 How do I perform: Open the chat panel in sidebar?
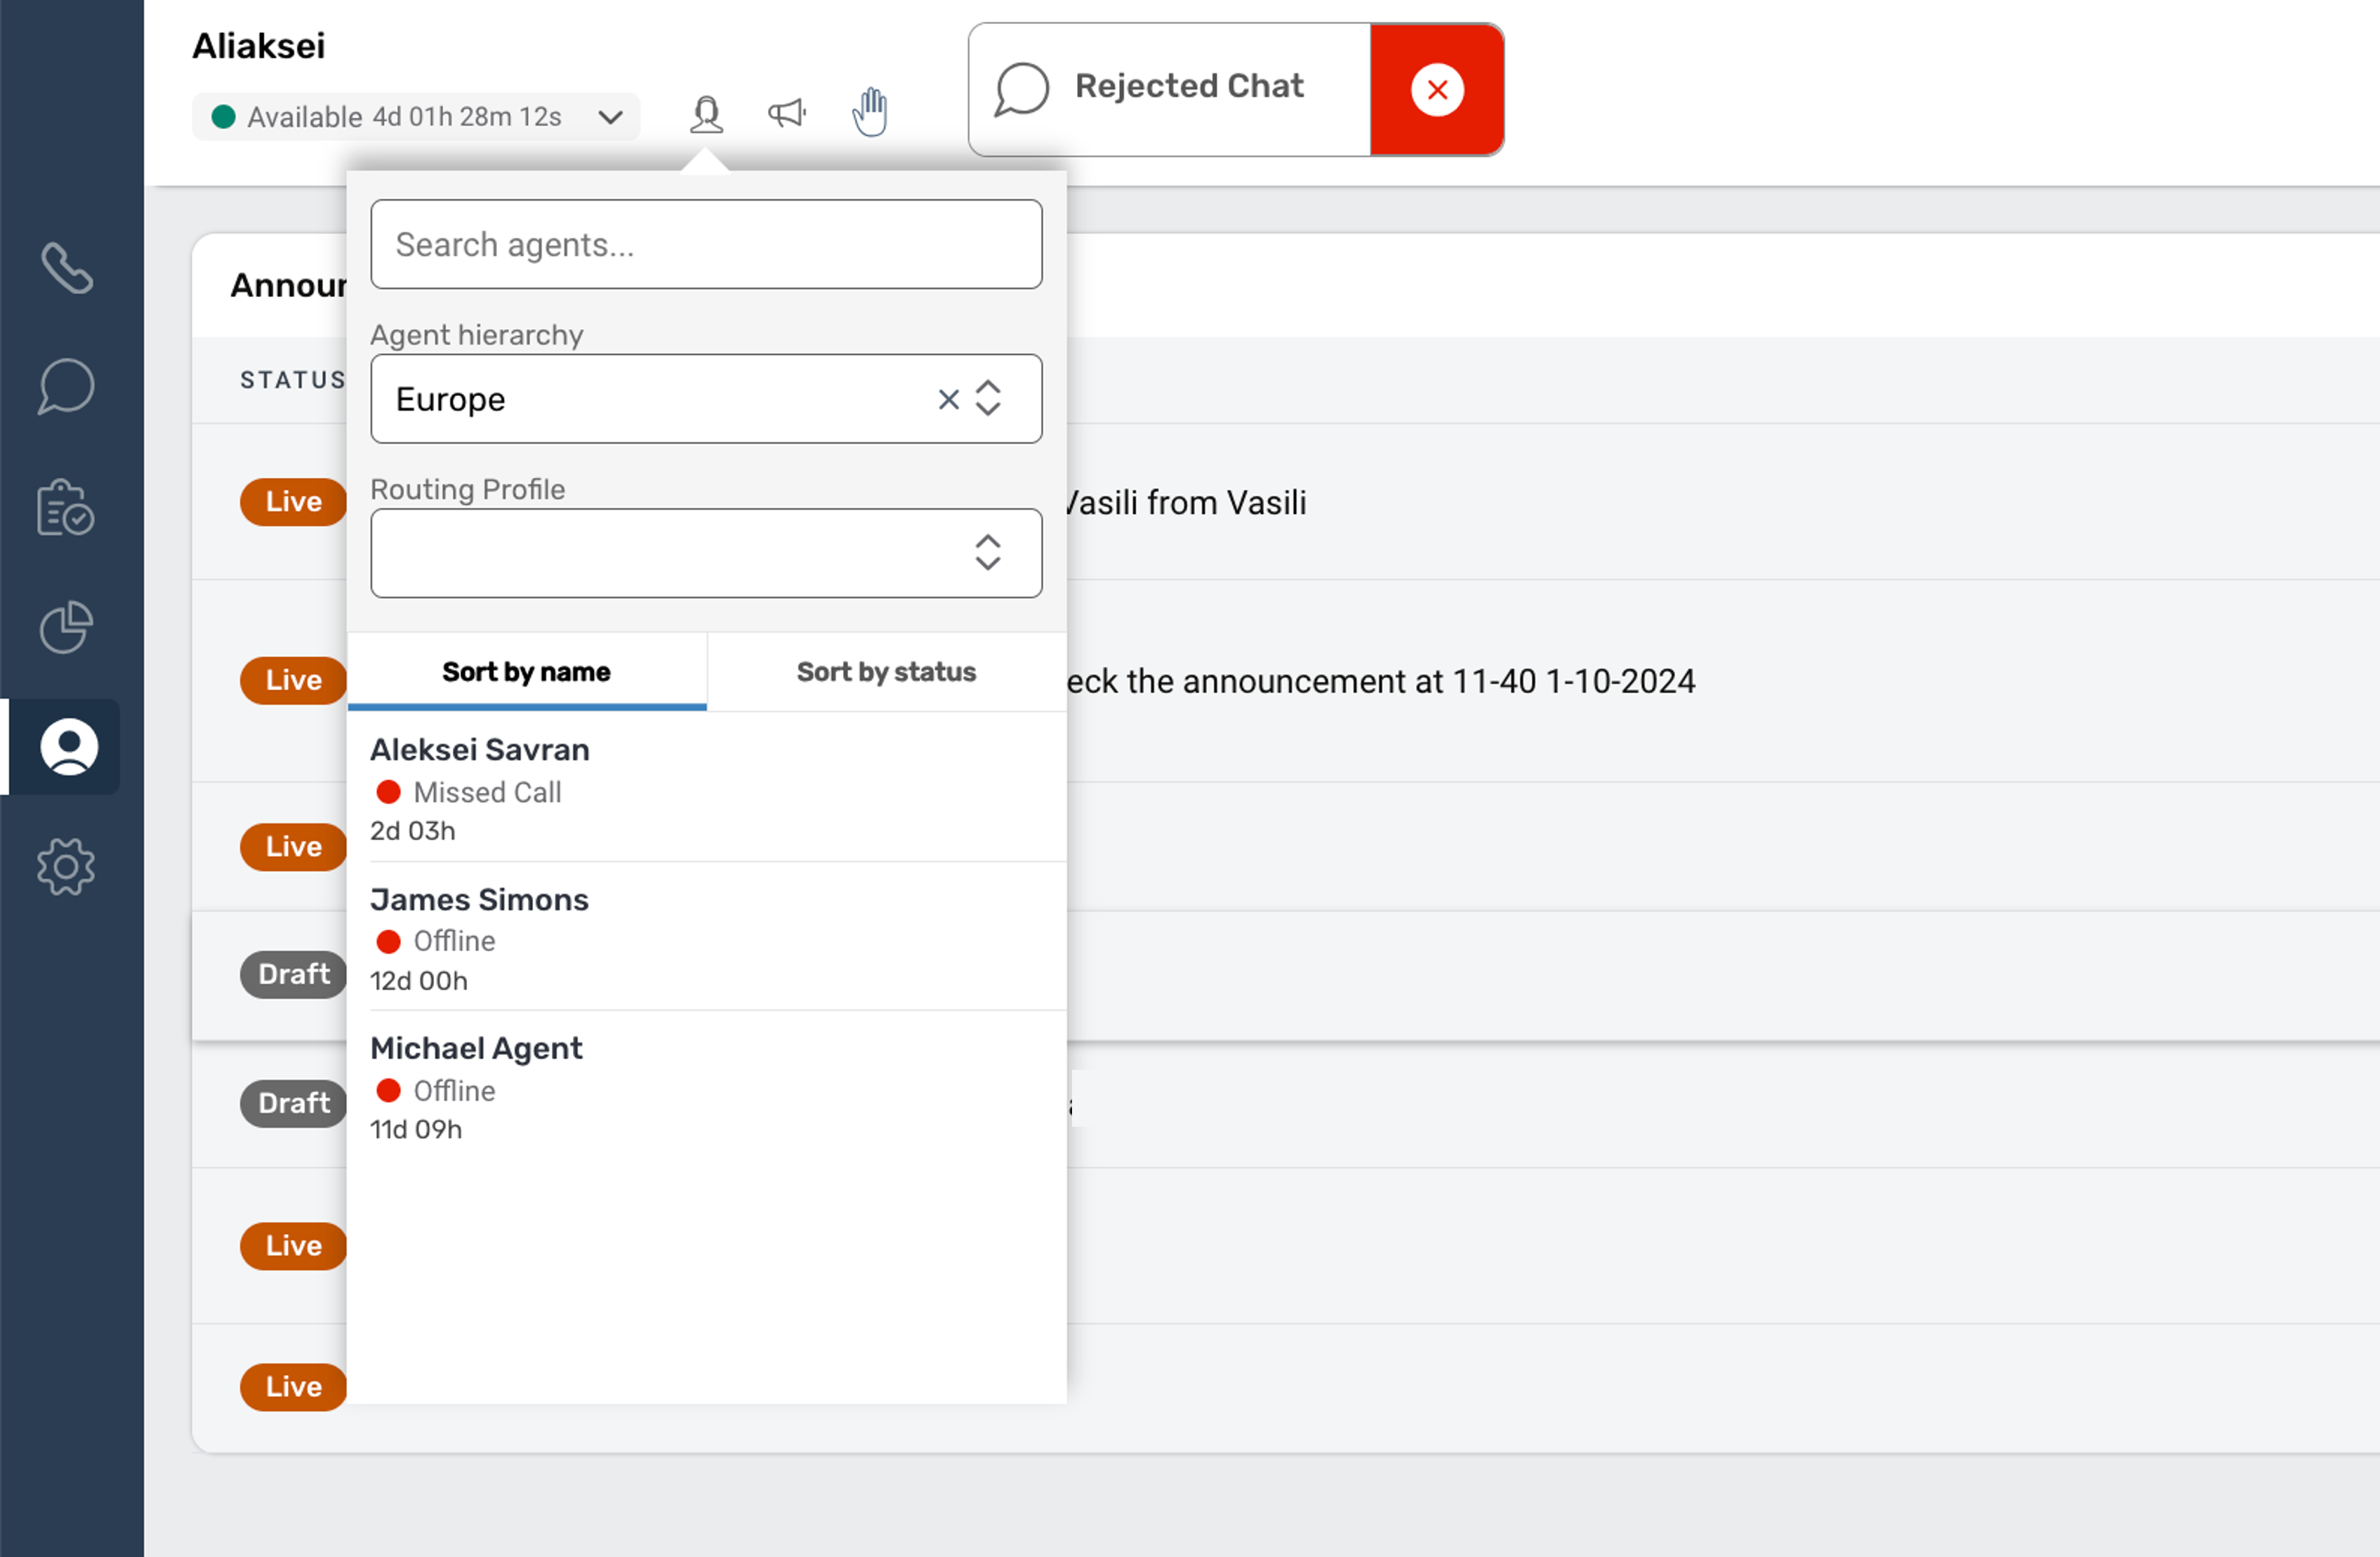pyautogui.click(x=67, y=387)
